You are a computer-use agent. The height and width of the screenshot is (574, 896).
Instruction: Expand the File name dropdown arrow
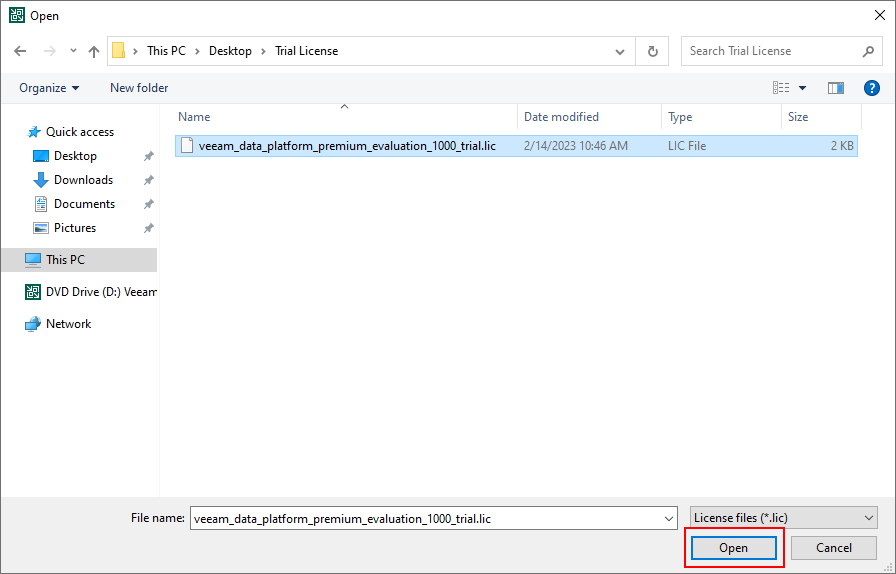pyautogui.click(x=669, y=519)
